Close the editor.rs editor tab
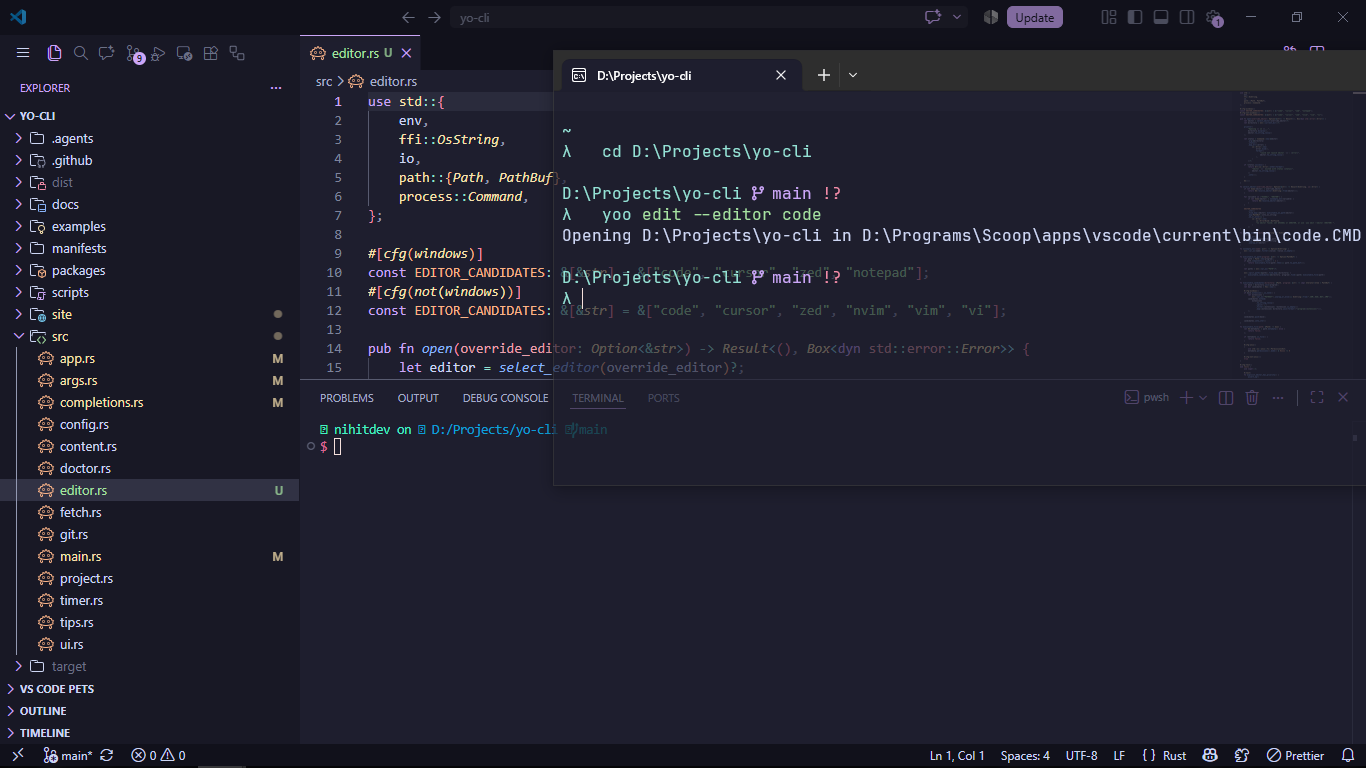 (x=406, y=53)
